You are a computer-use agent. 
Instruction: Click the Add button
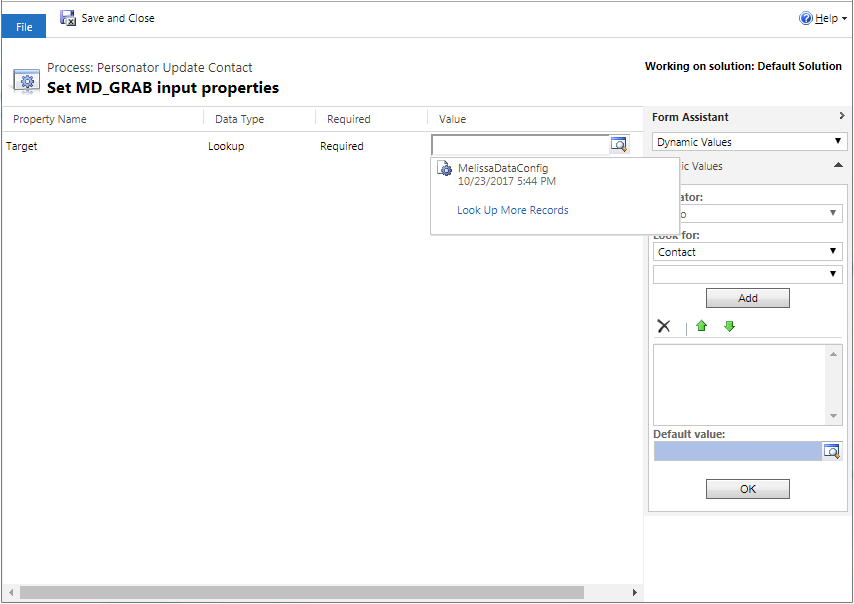point(747,298)
